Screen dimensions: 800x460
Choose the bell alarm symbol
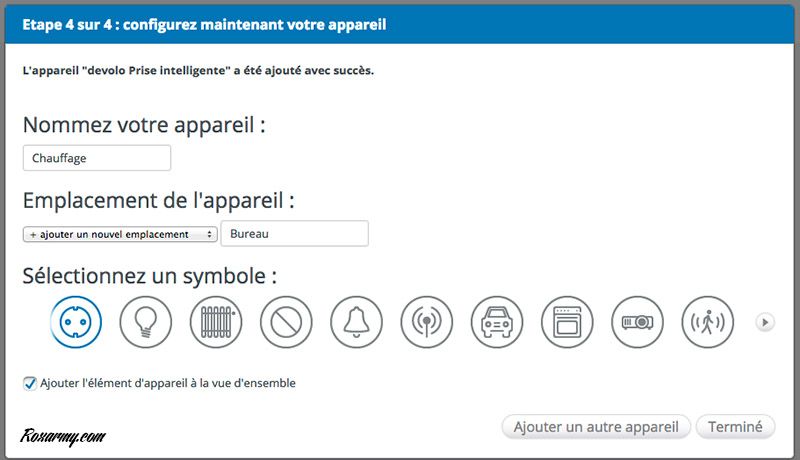pos(357,322)
